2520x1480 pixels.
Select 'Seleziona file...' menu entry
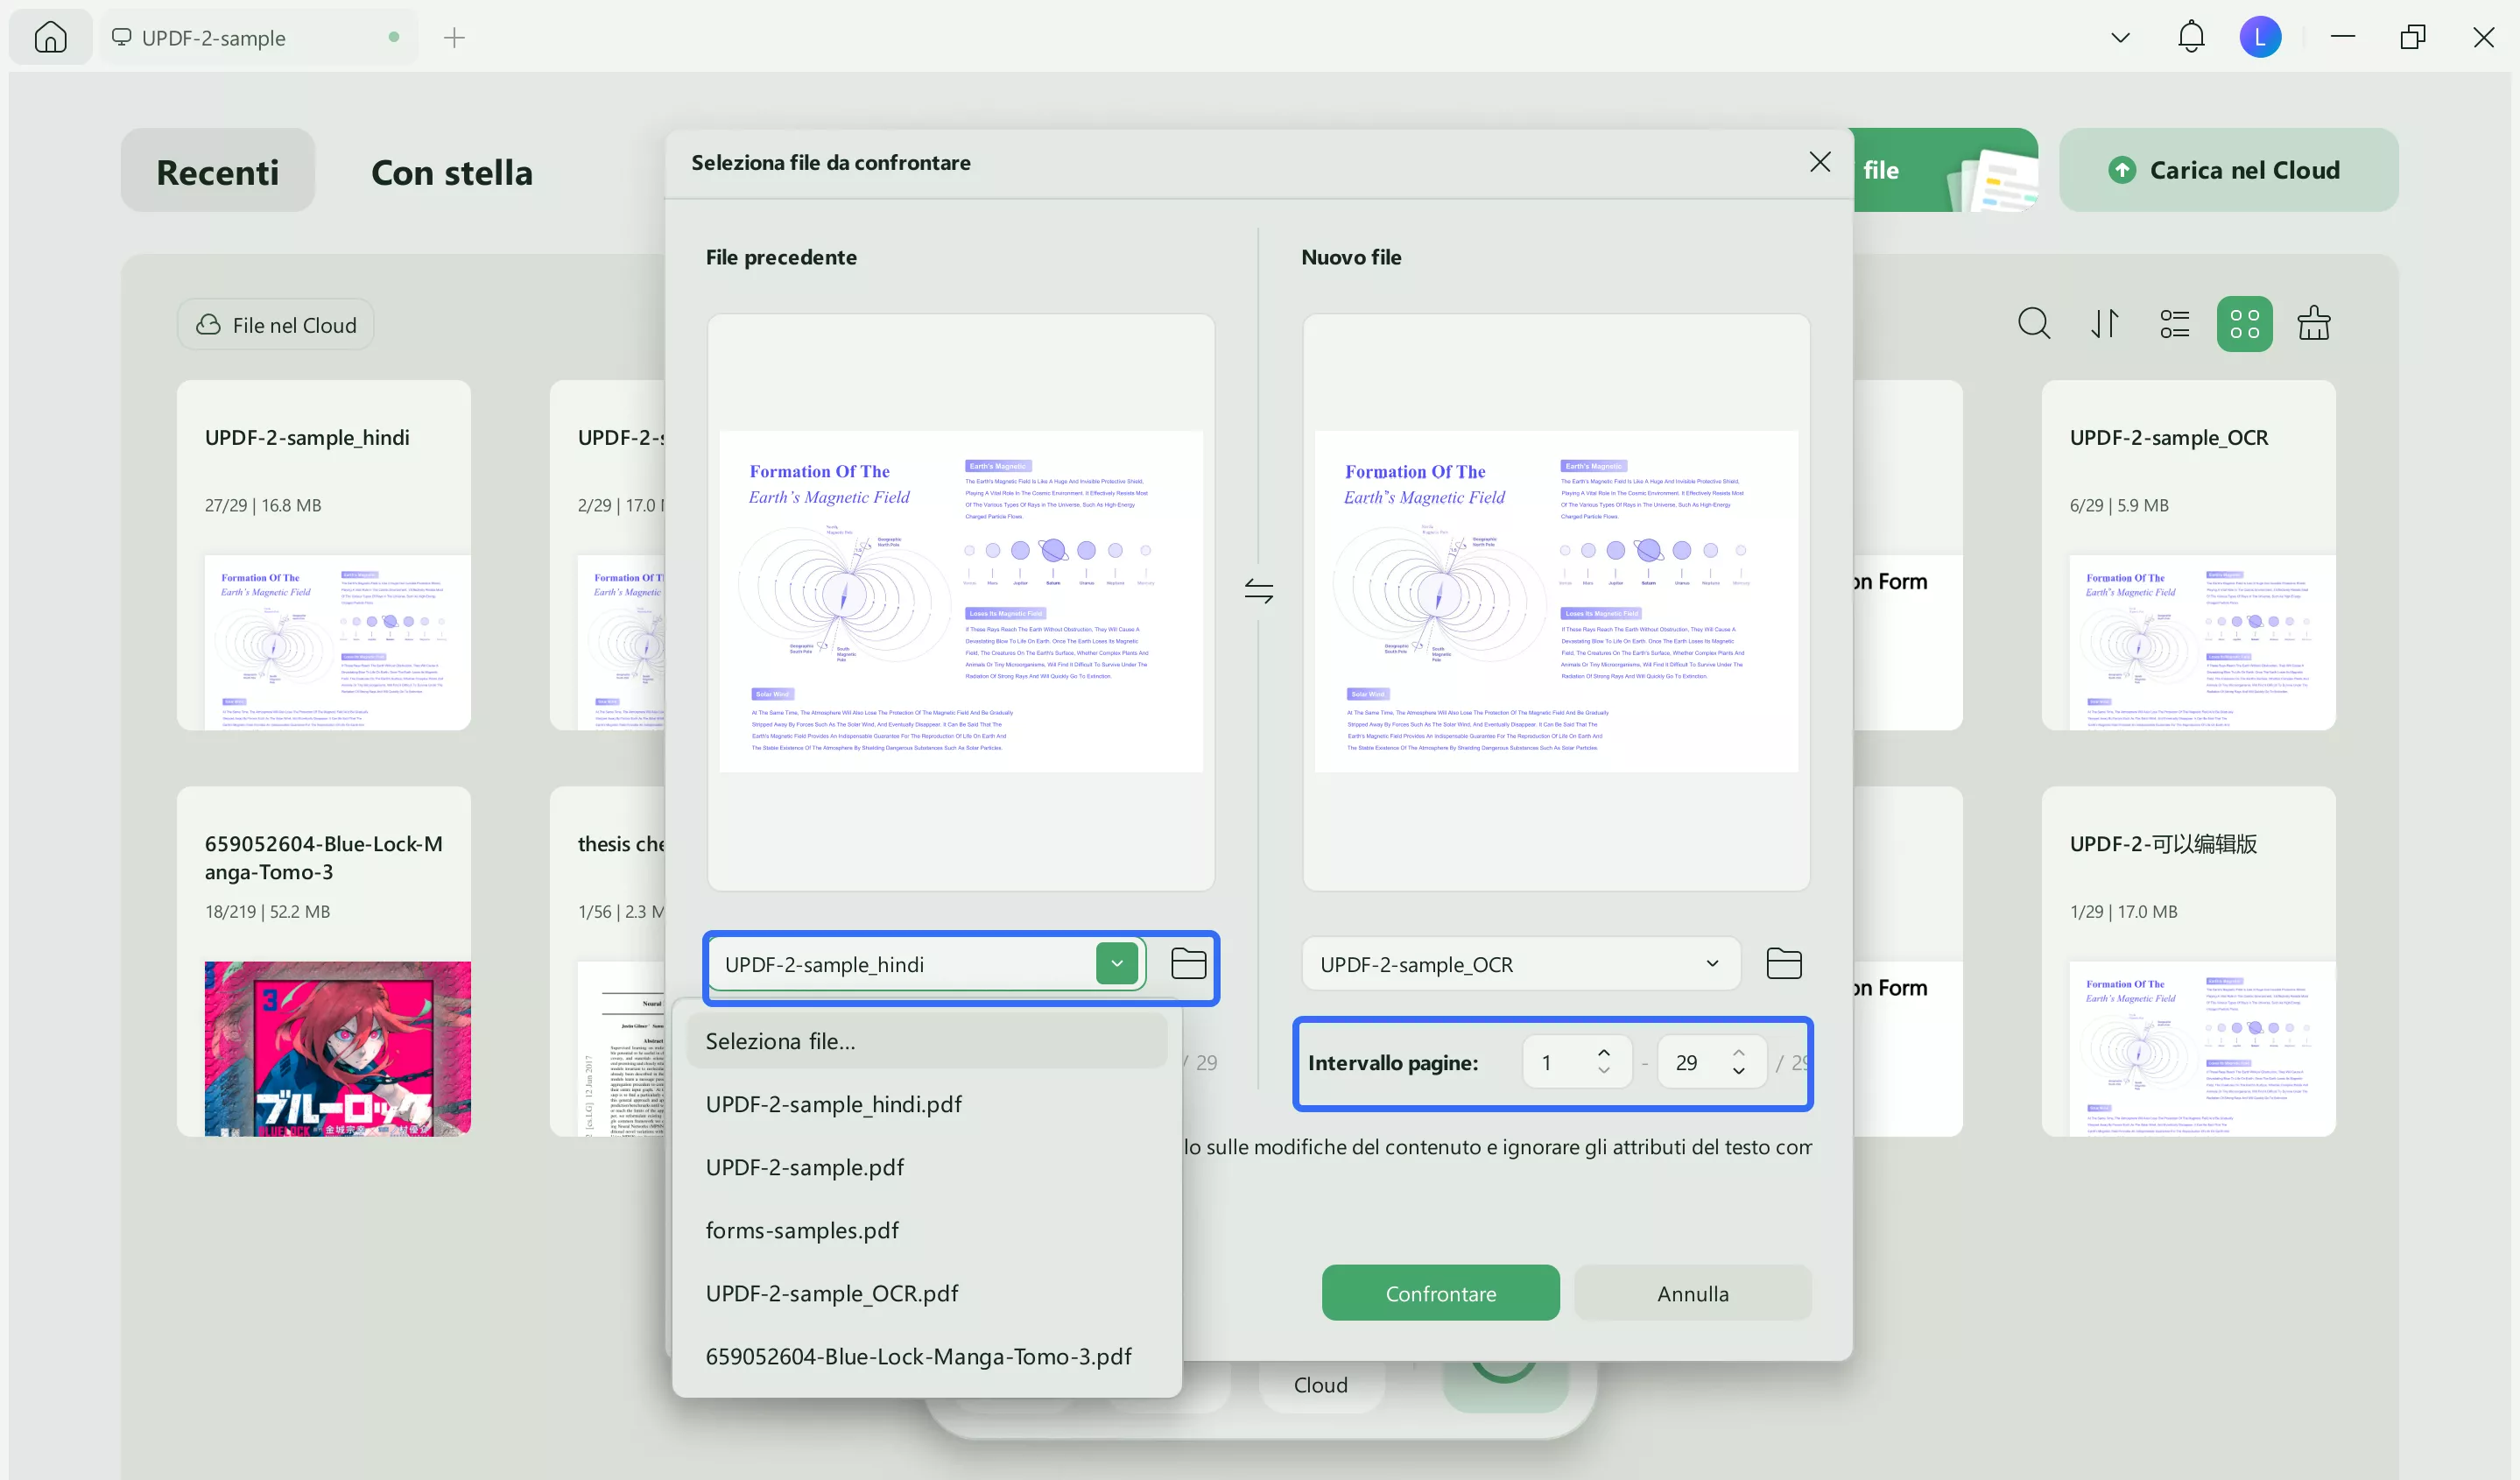coord(780,1041)
